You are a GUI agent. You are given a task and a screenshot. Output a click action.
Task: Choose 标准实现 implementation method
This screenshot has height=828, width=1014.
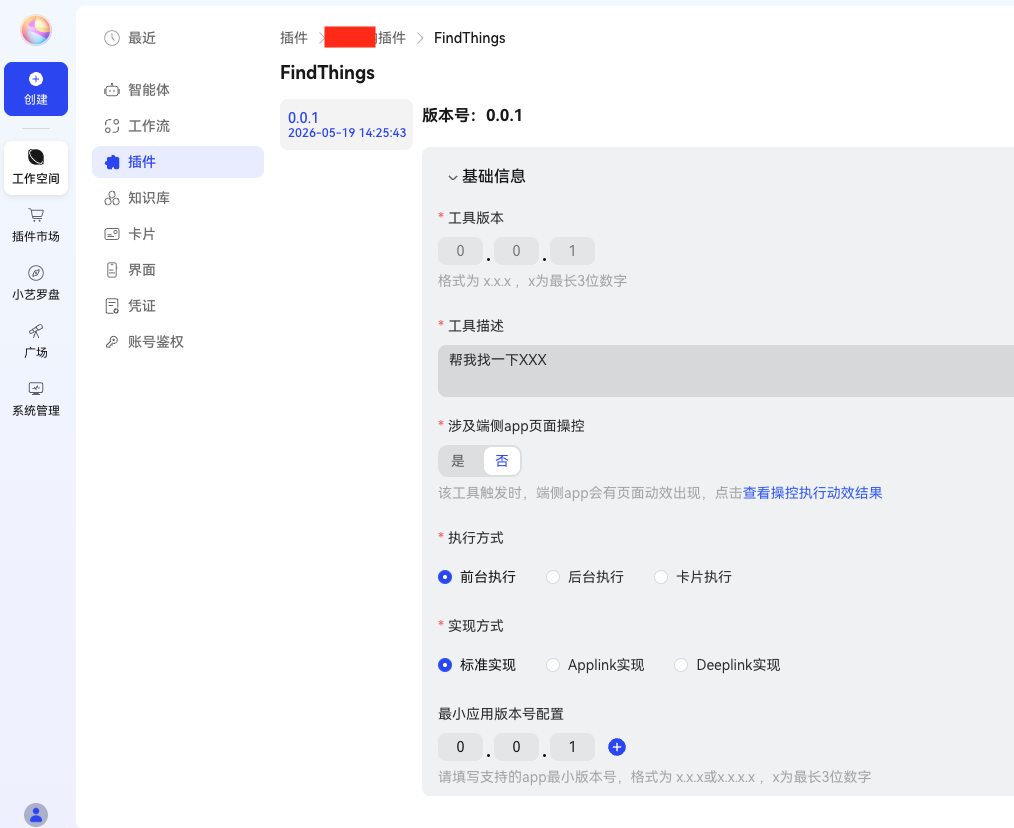[477, 665]
